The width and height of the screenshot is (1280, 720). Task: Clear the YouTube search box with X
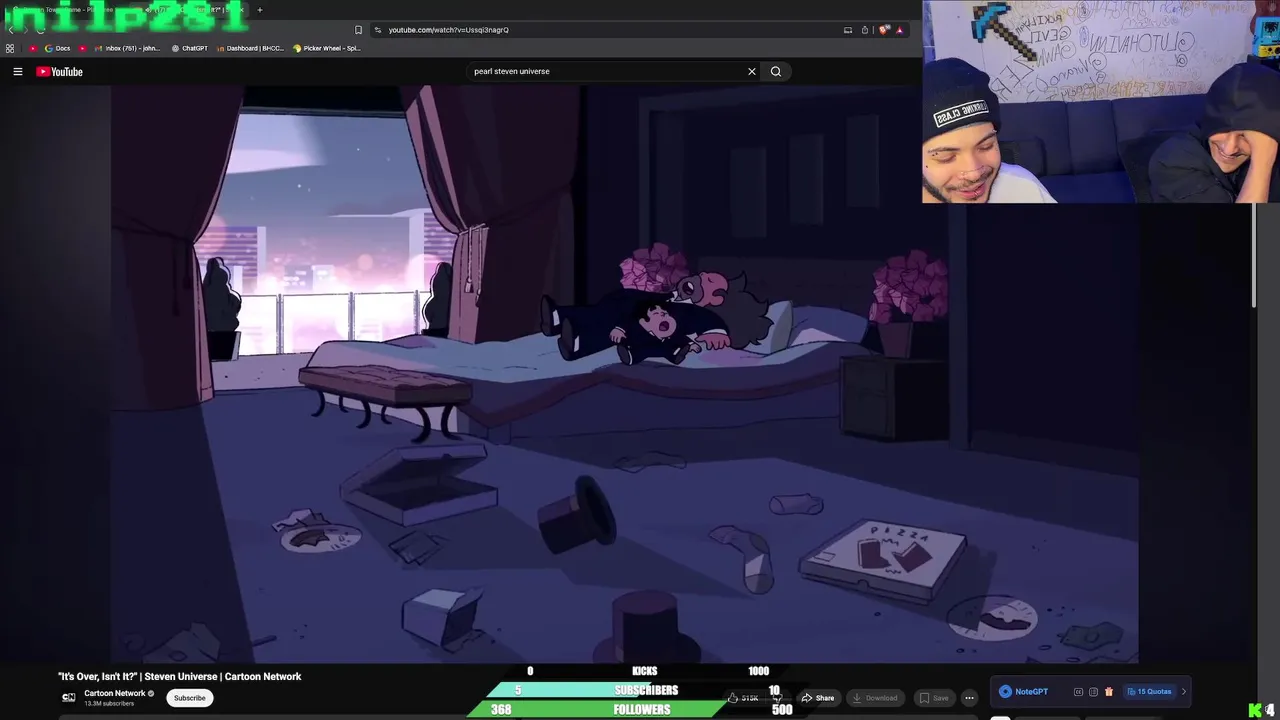pos(752,71)
